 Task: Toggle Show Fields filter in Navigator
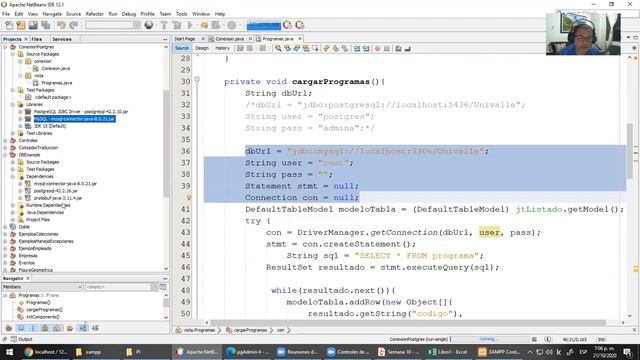(x=21, y=328)
